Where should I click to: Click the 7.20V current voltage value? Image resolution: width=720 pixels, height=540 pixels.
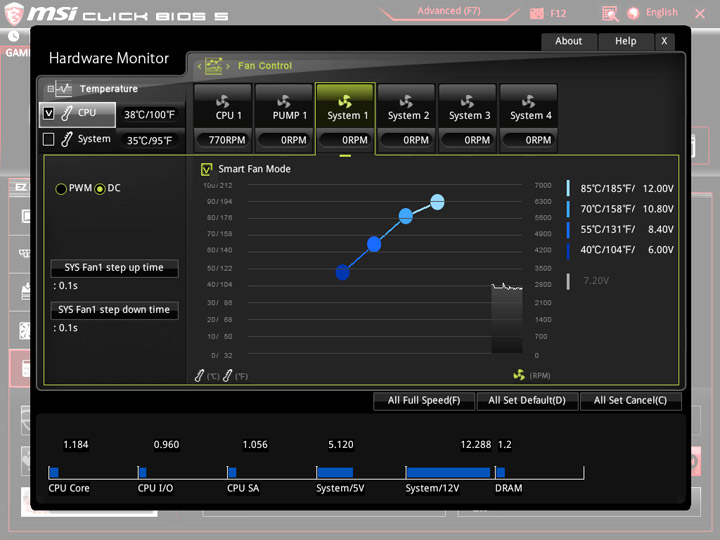pos(596,281)
